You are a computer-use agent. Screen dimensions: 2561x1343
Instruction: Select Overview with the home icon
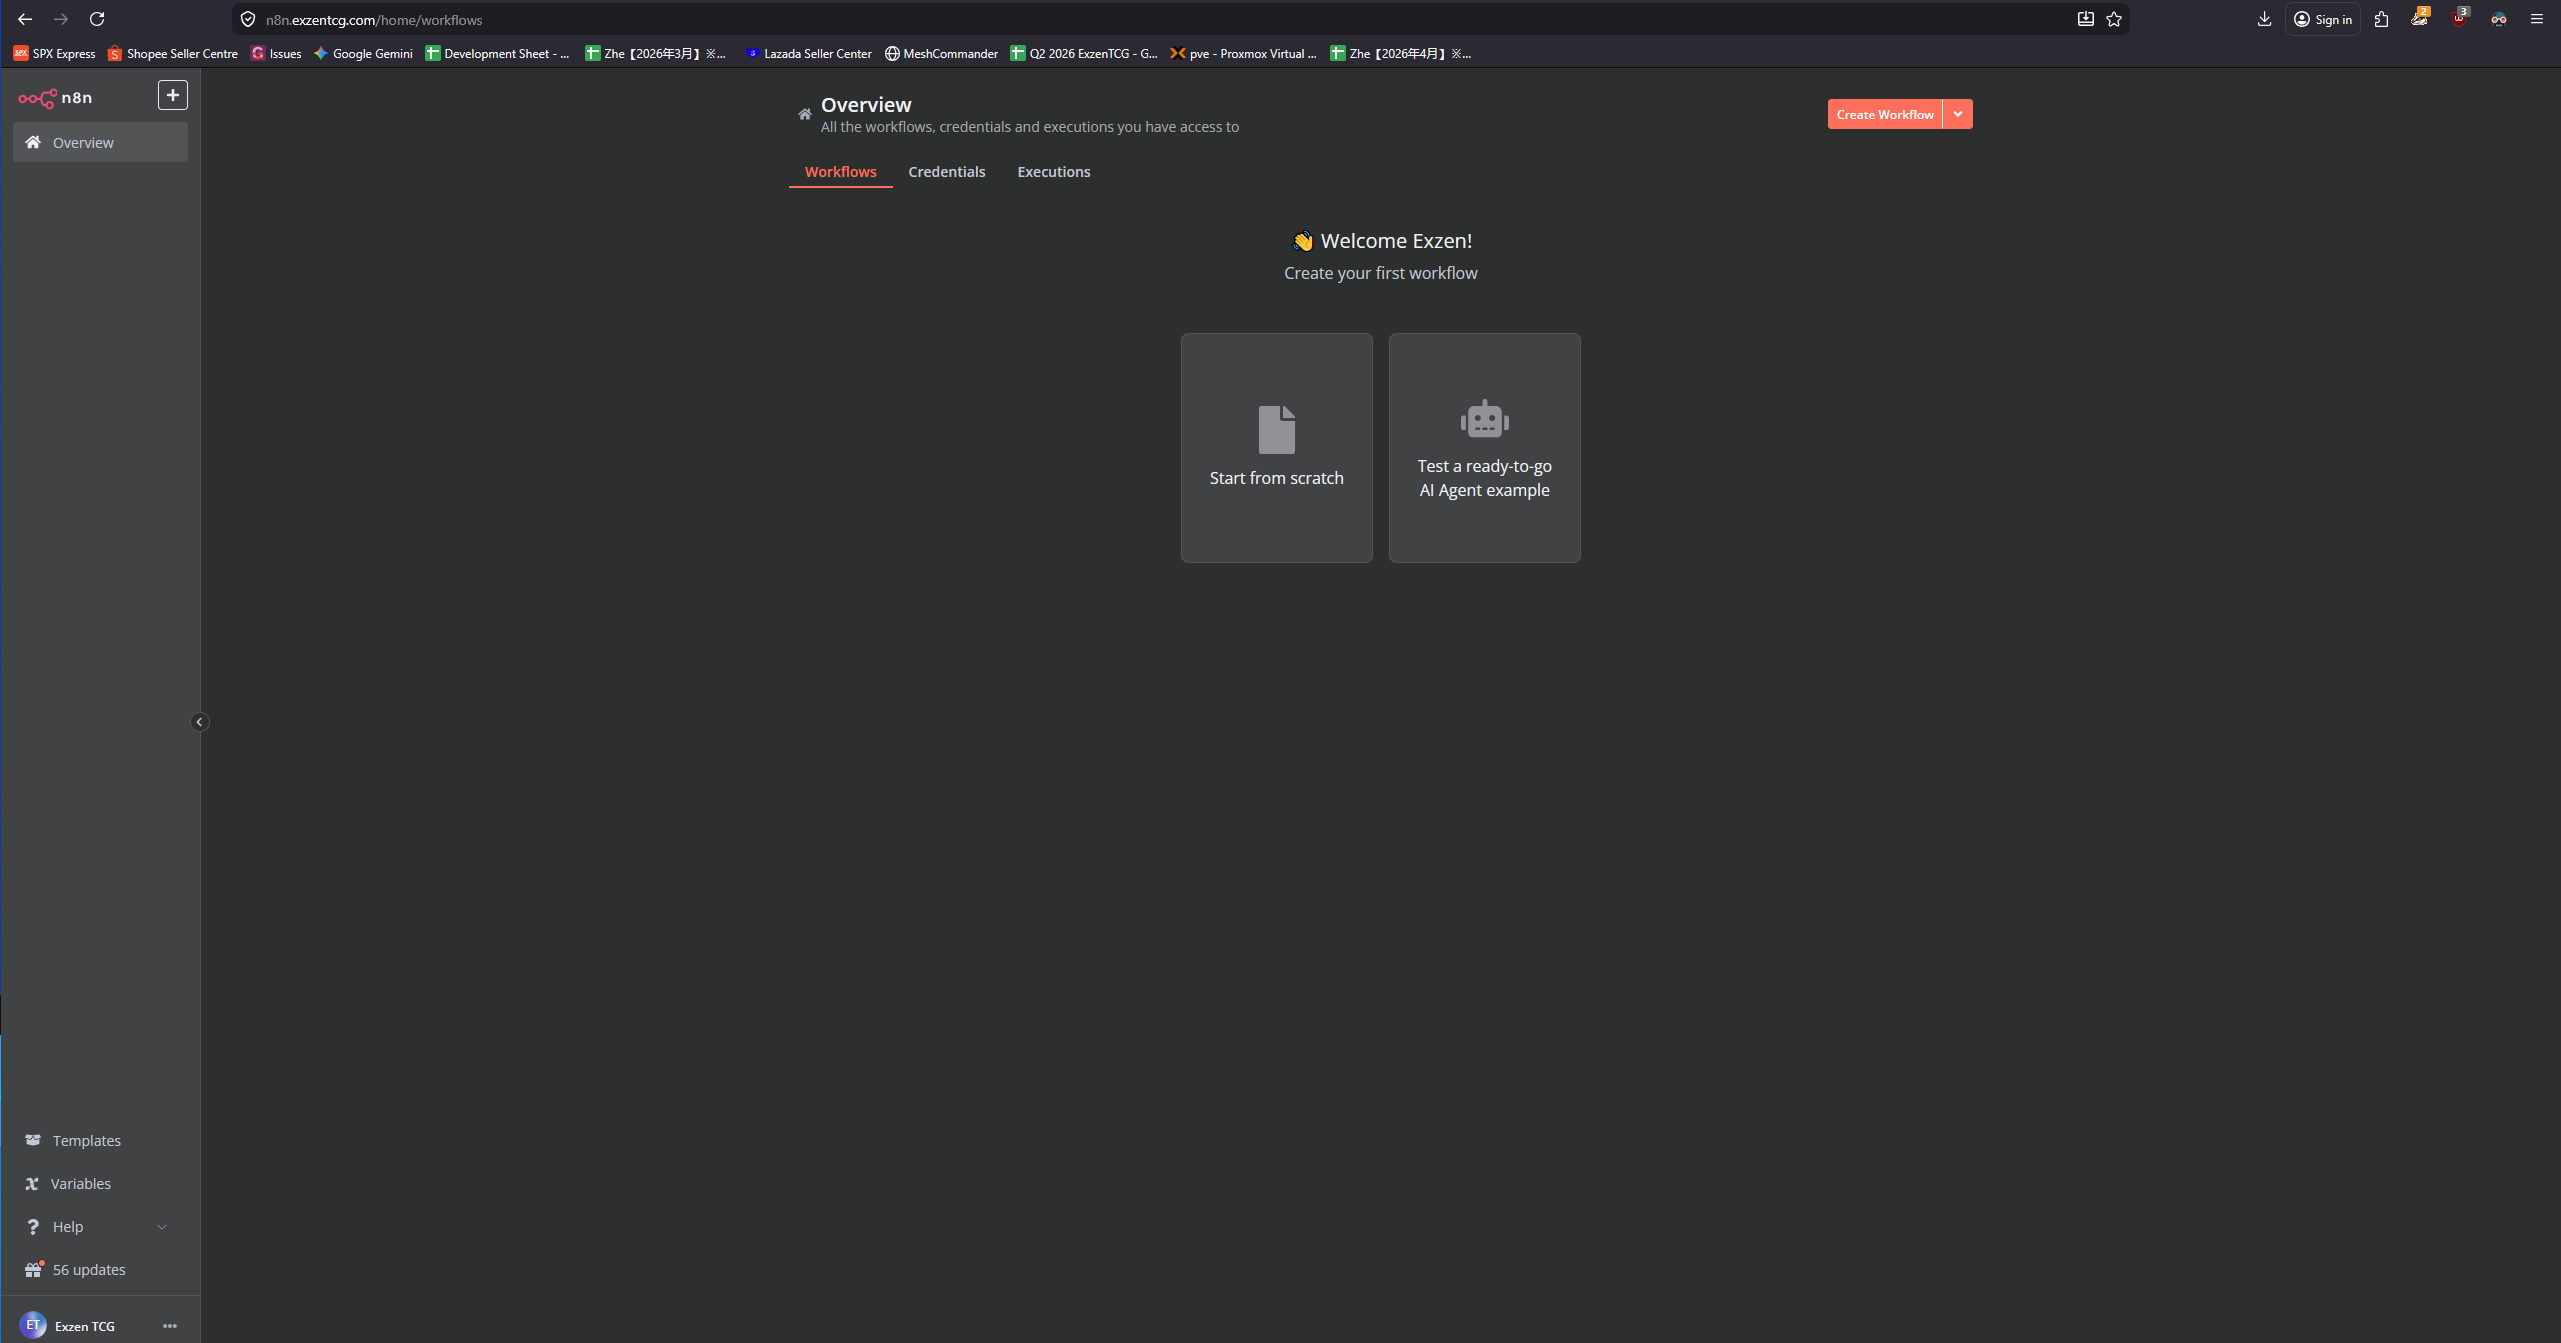pyautogui.click(x=83, y=142)
